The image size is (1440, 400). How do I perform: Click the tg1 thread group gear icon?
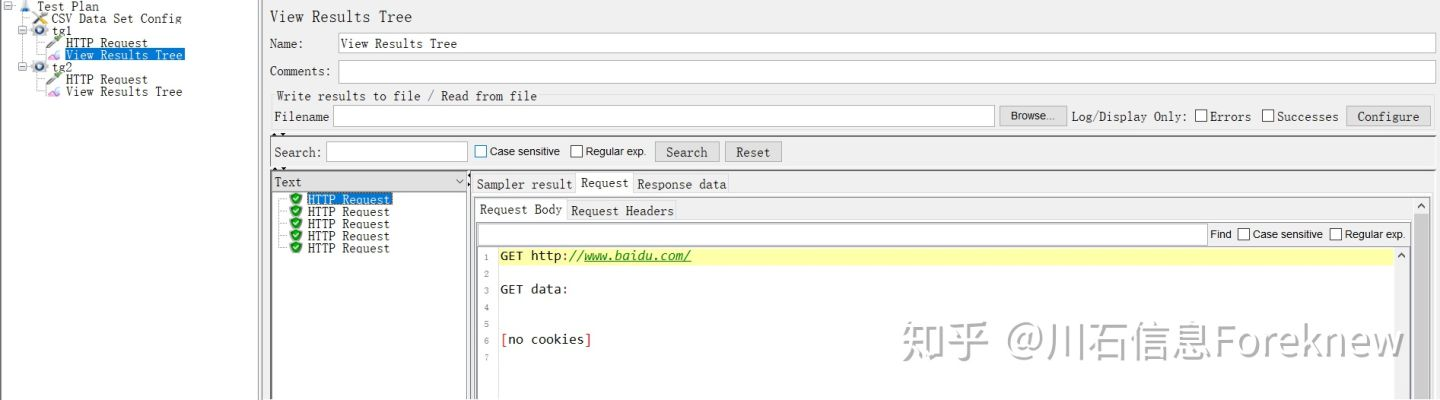click(x=40, y=31)
